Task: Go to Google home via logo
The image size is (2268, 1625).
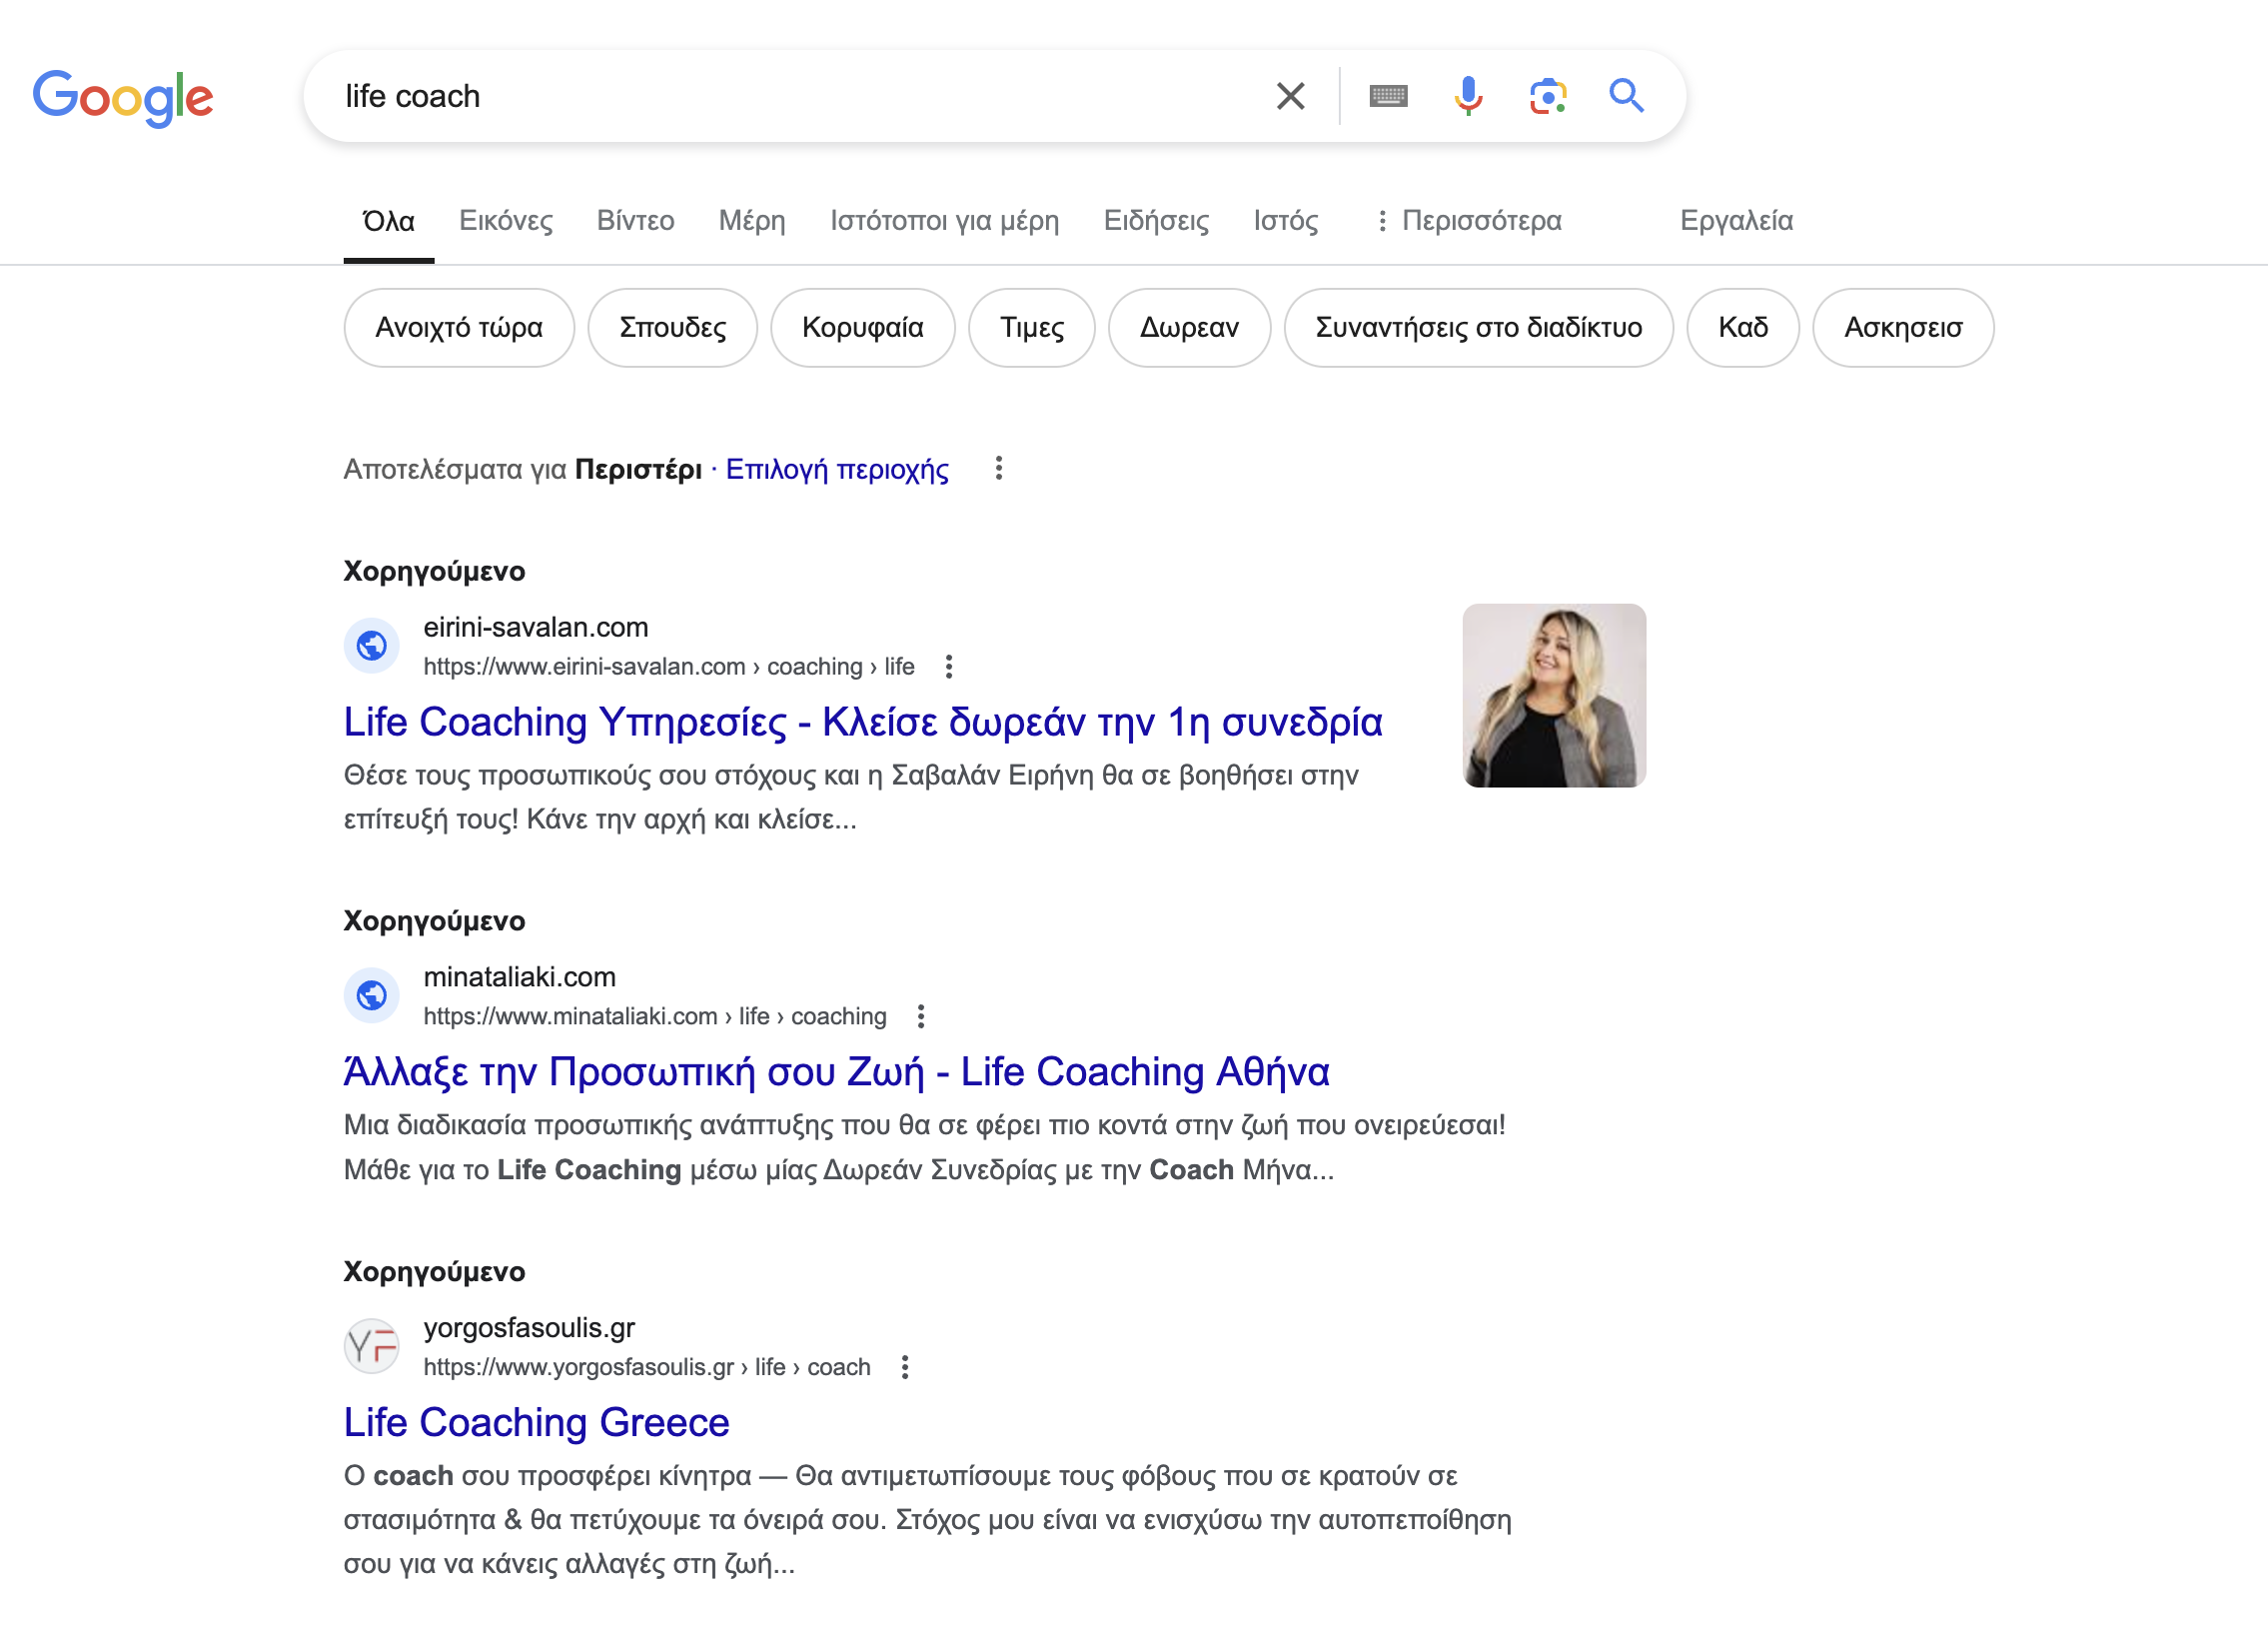Action: pos(123,98)
